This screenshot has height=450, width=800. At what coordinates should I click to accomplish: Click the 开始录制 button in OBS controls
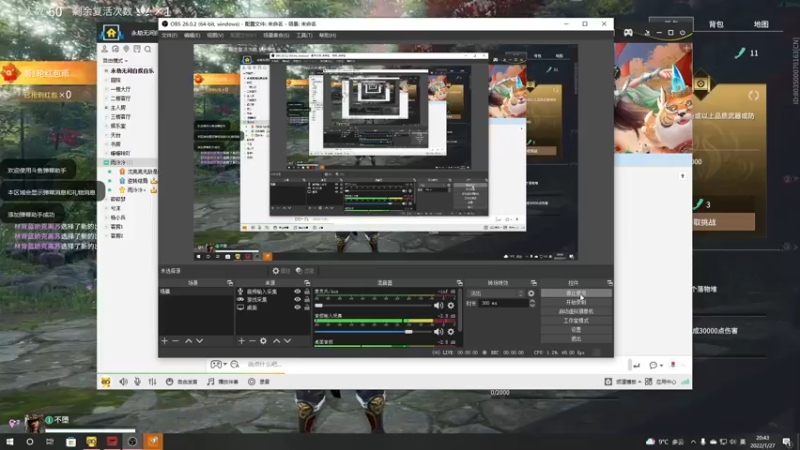(576, 302)
